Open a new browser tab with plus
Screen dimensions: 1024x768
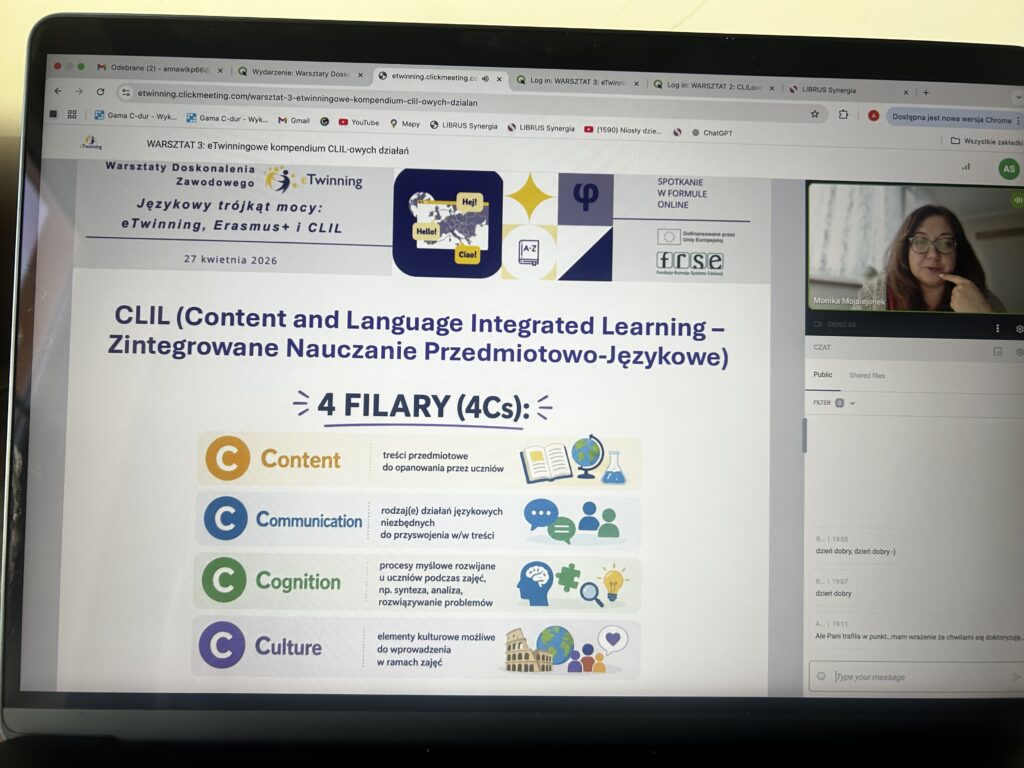[x=925, y=93]
